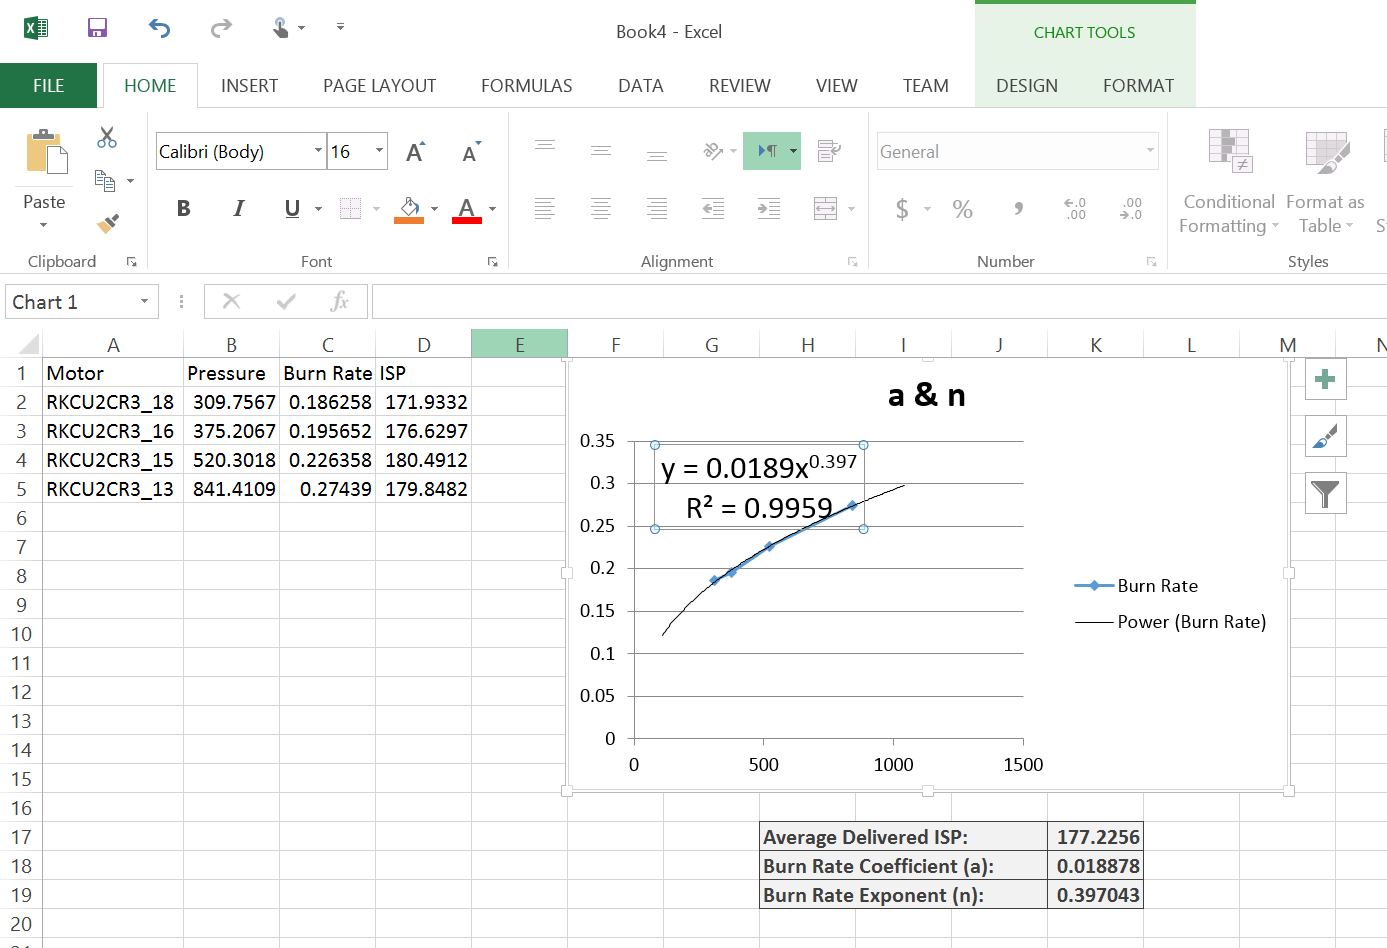Image resolution: width=1387 pixels, height=948 pixels.
Task: Switch to the FORMULAS ribbon tab
Action: [527, 85]
